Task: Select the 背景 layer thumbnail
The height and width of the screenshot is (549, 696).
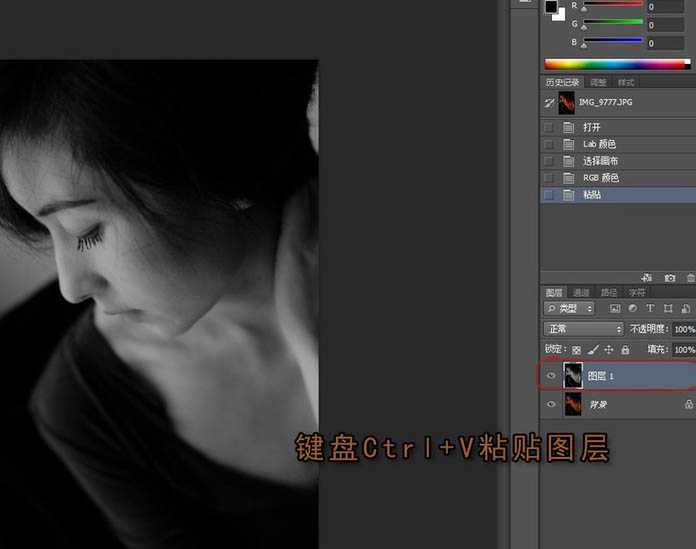Action: click(x=573, y=404)
